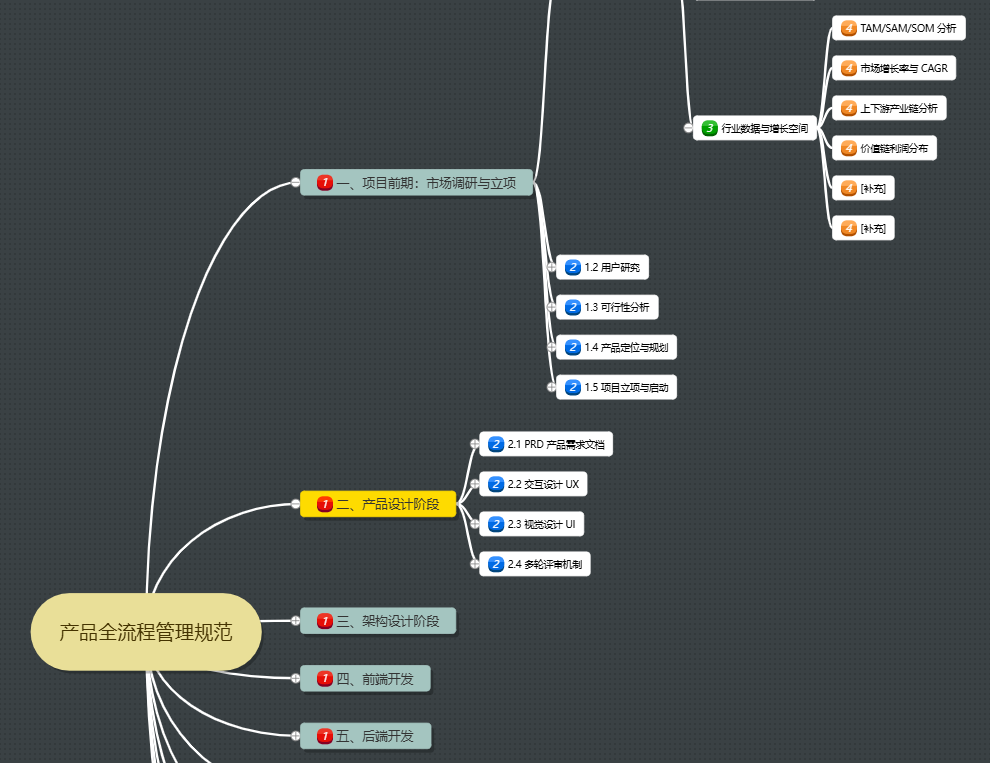Click priority 4 icon on TAM/SAM/SOM 分析
Image resolution: width=990 pixels, height=763 pixels.
tap(849, 28)
